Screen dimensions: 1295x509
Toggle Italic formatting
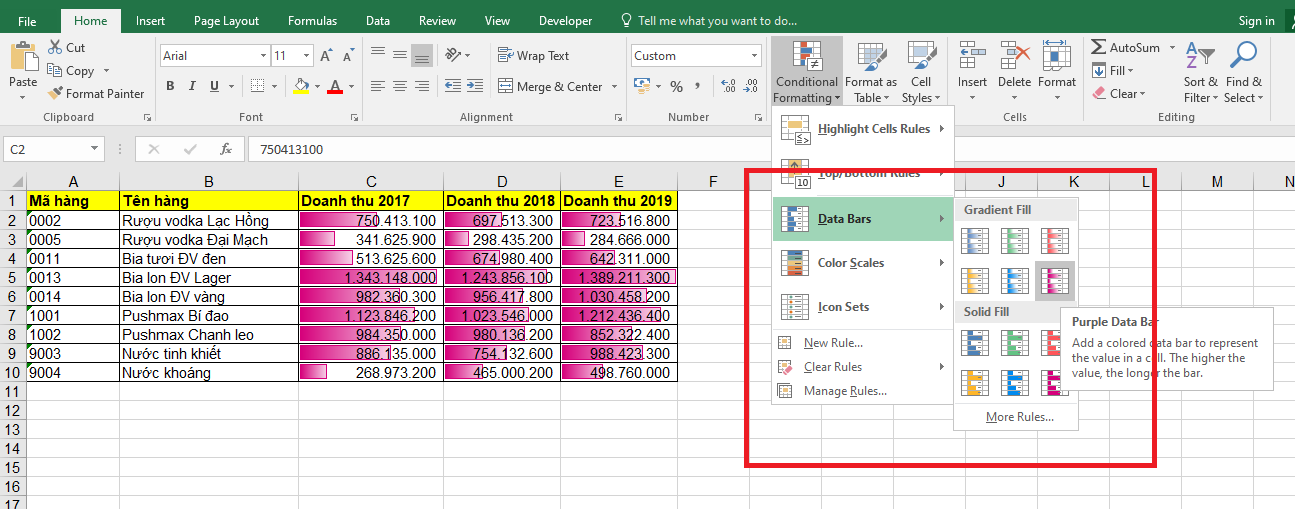192,87
